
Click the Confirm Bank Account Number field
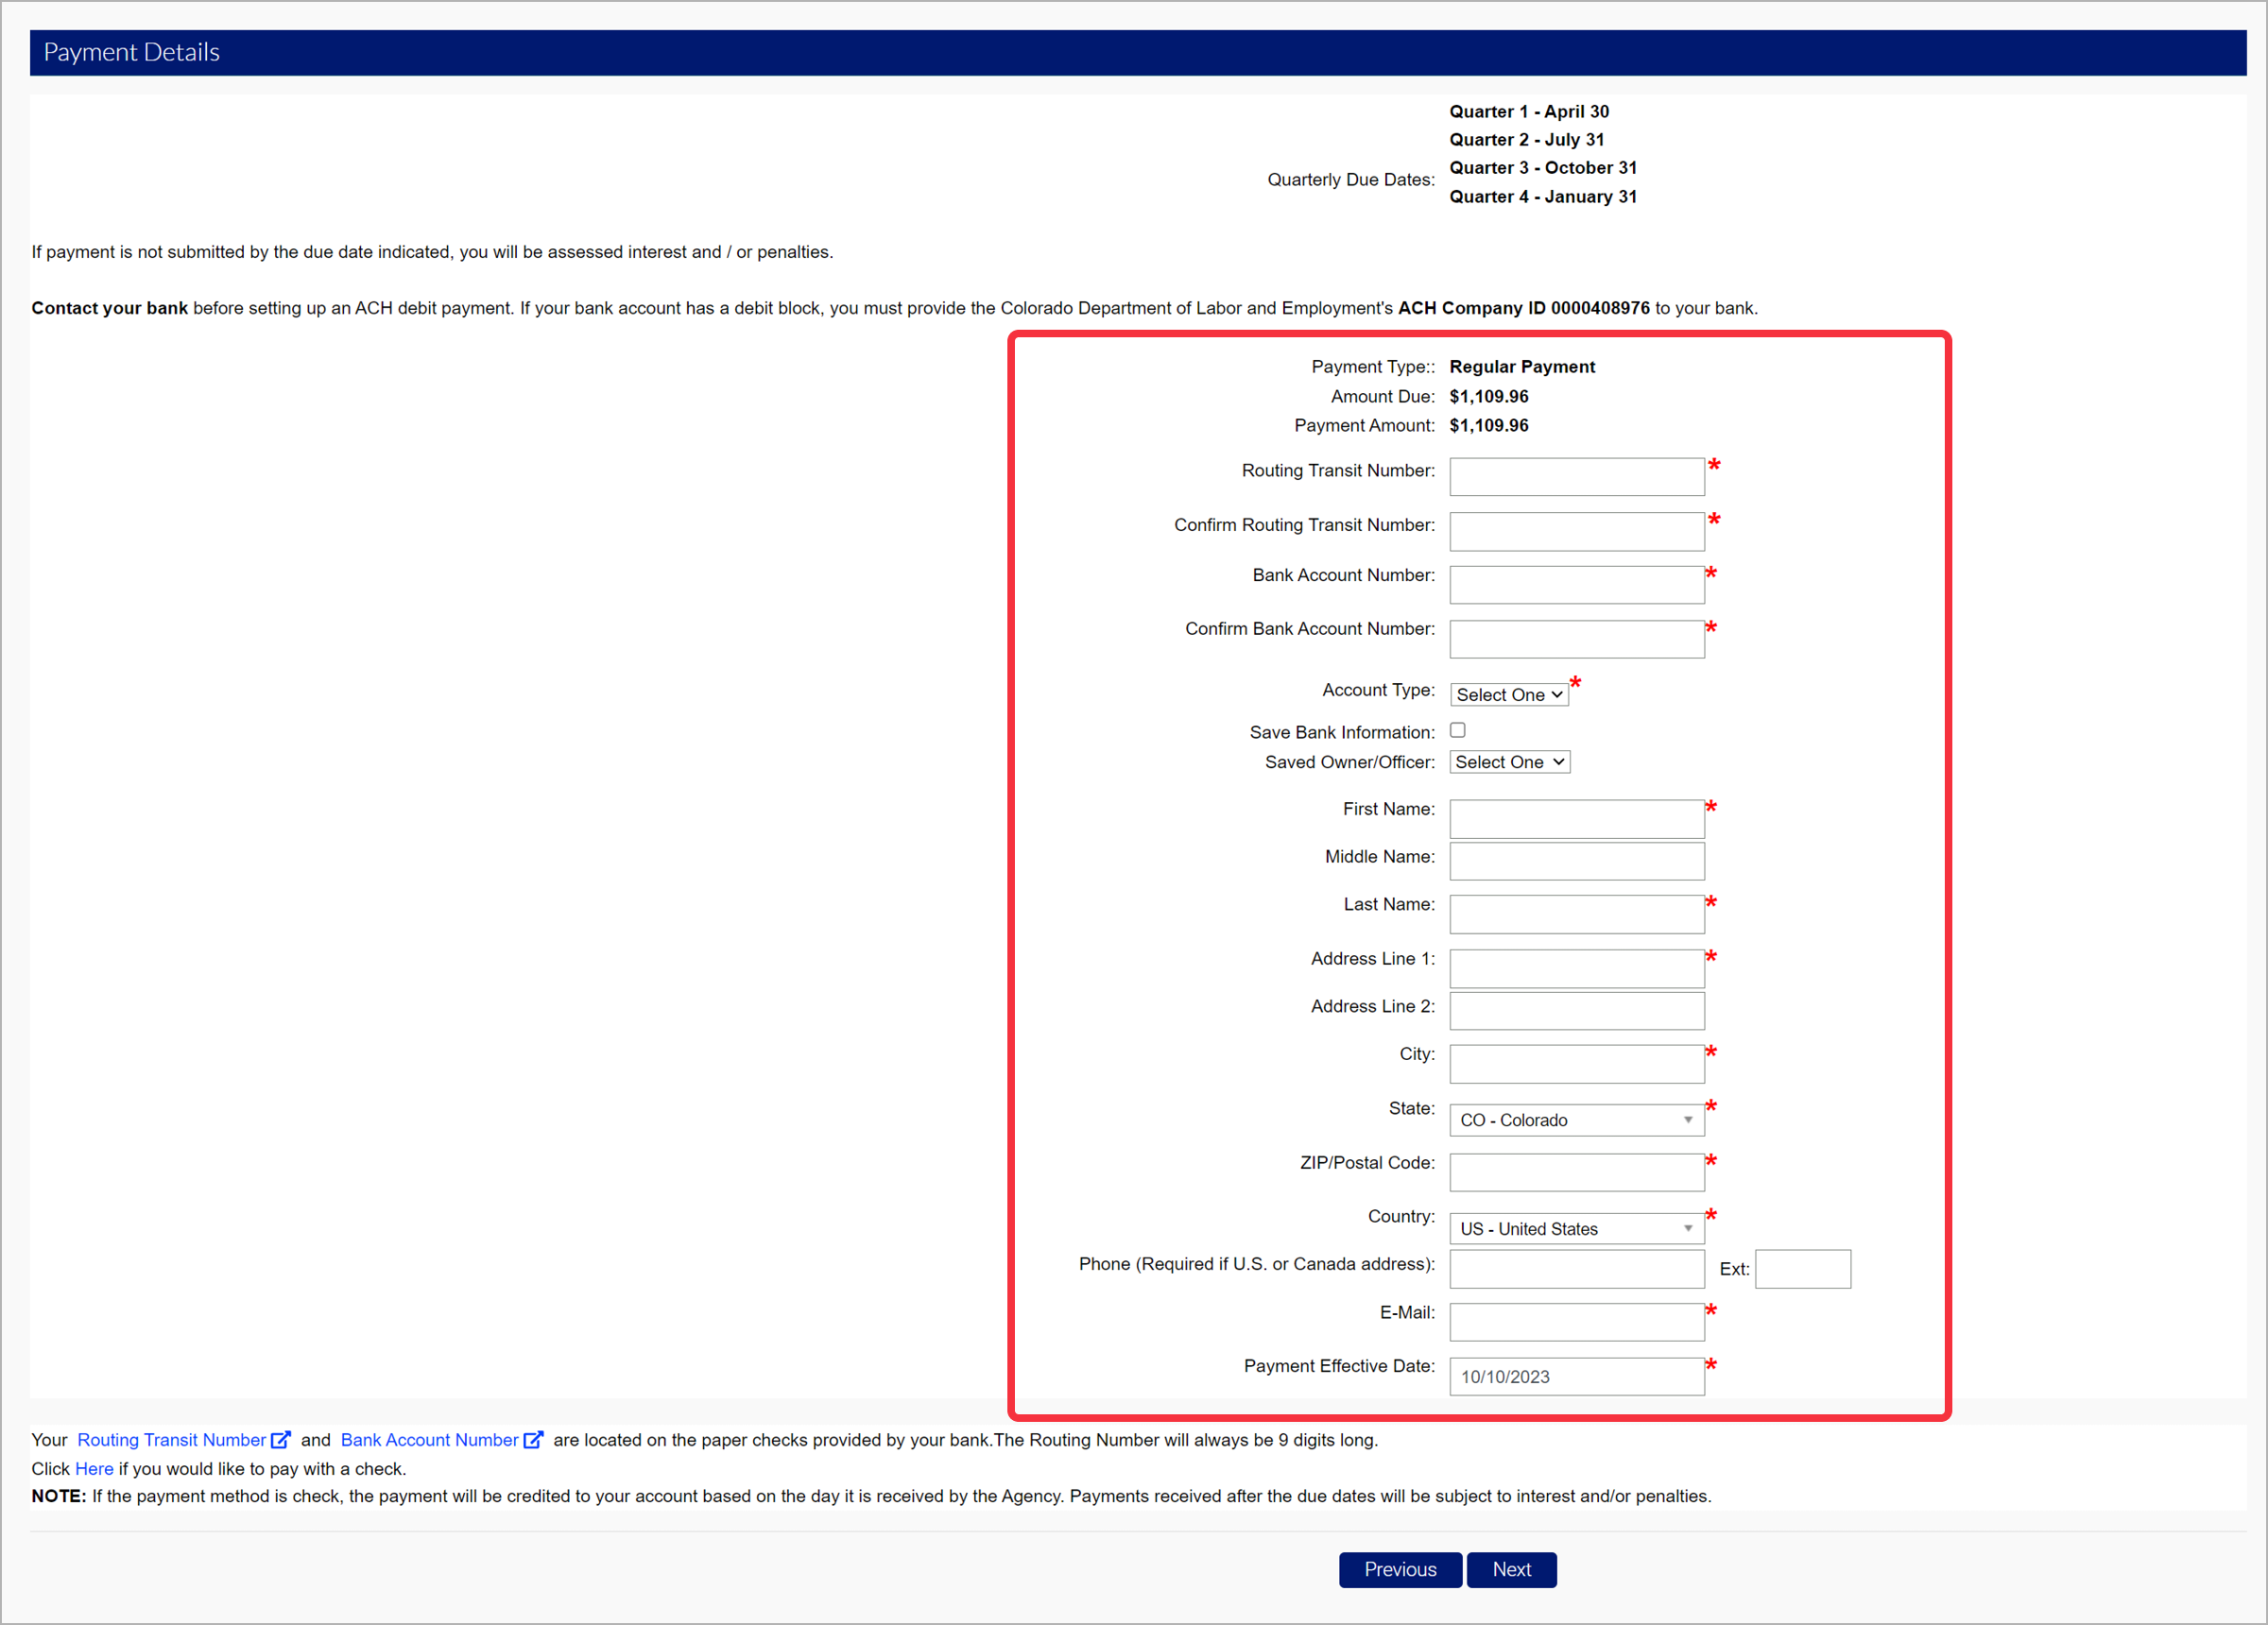tap(1576, 639)
